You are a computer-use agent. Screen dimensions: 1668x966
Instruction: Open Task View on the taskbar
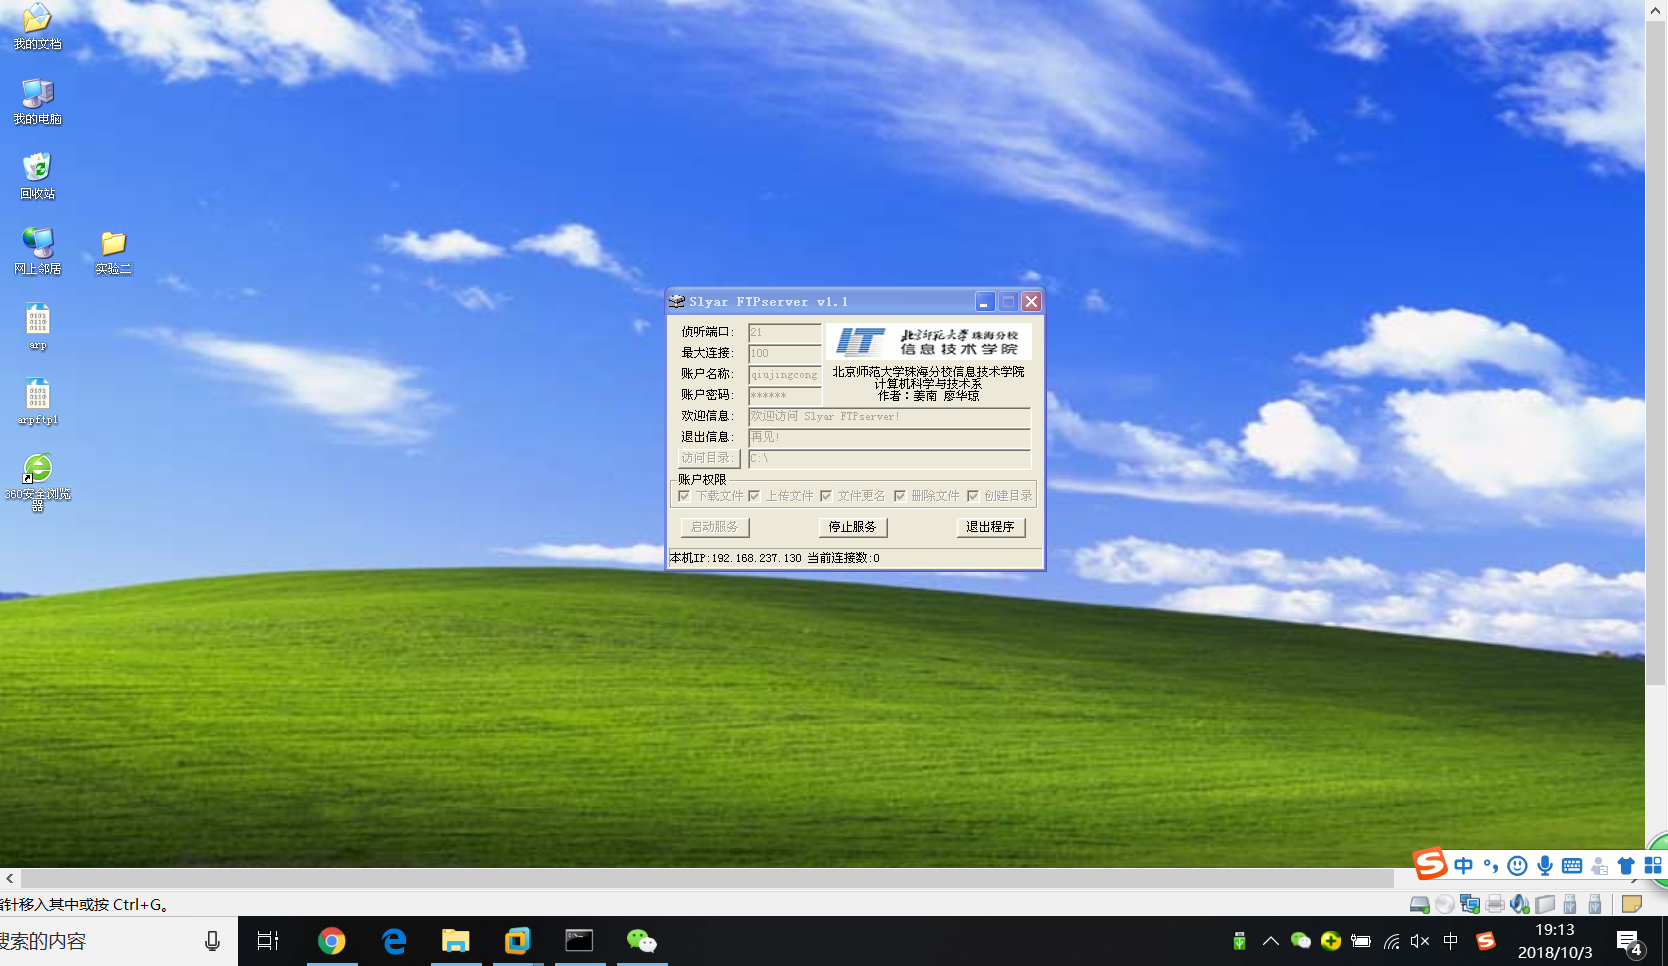coord(268,941)
